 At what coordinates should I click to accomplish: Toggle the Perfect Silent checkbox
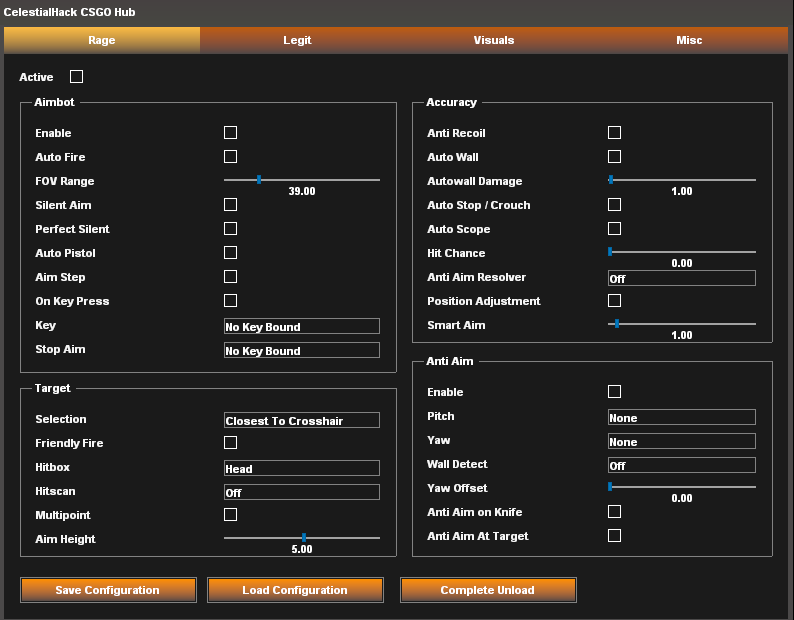[x=230, y=228]
